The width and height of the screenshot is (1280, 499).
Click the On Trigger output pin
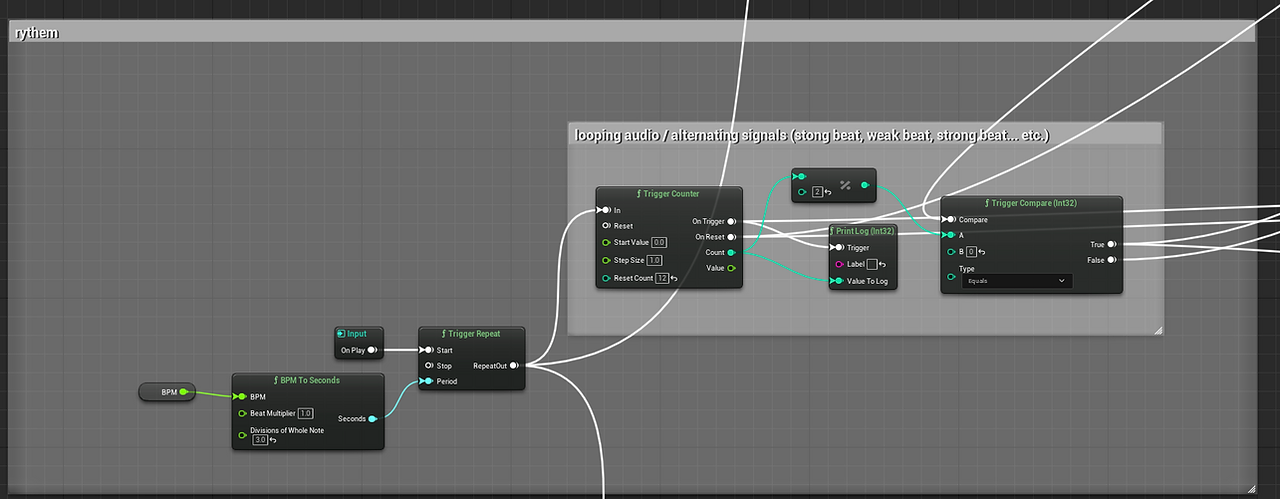(732, 221)
